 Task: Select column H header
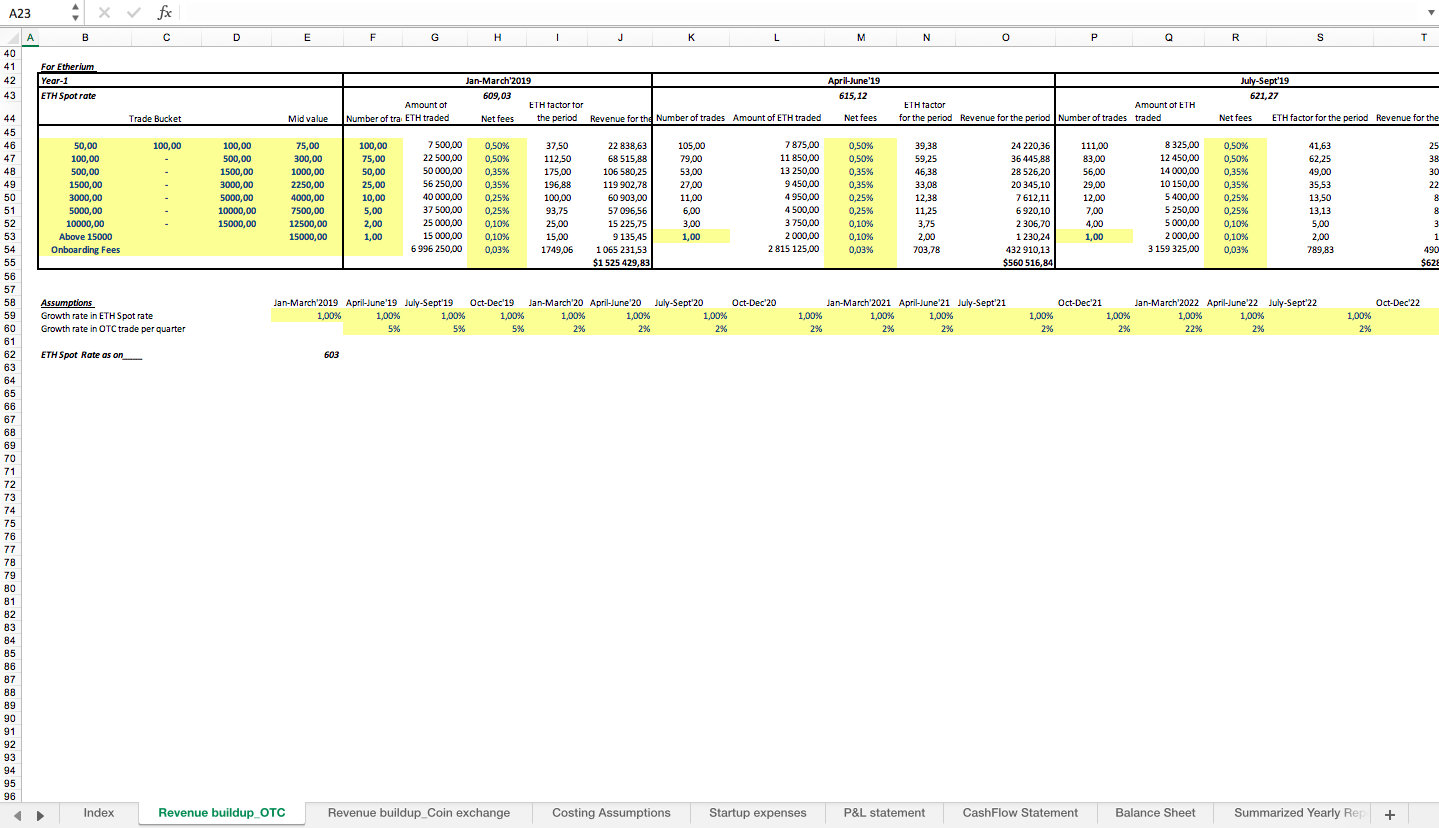[x=498, y=37]
